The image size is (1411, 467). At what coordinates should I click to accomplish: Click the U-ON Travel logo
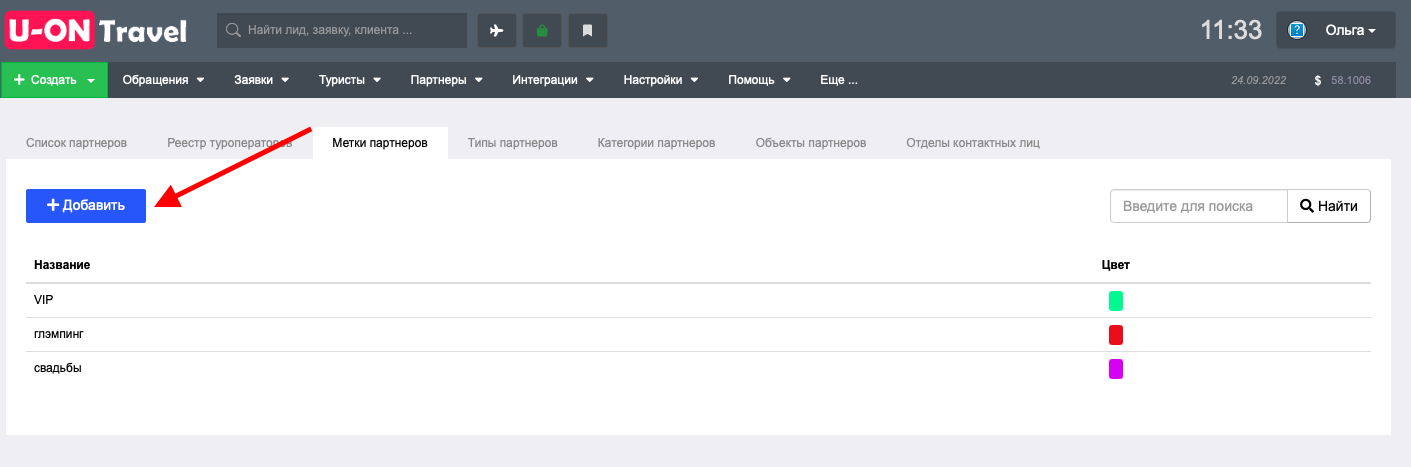pos(97,30)
